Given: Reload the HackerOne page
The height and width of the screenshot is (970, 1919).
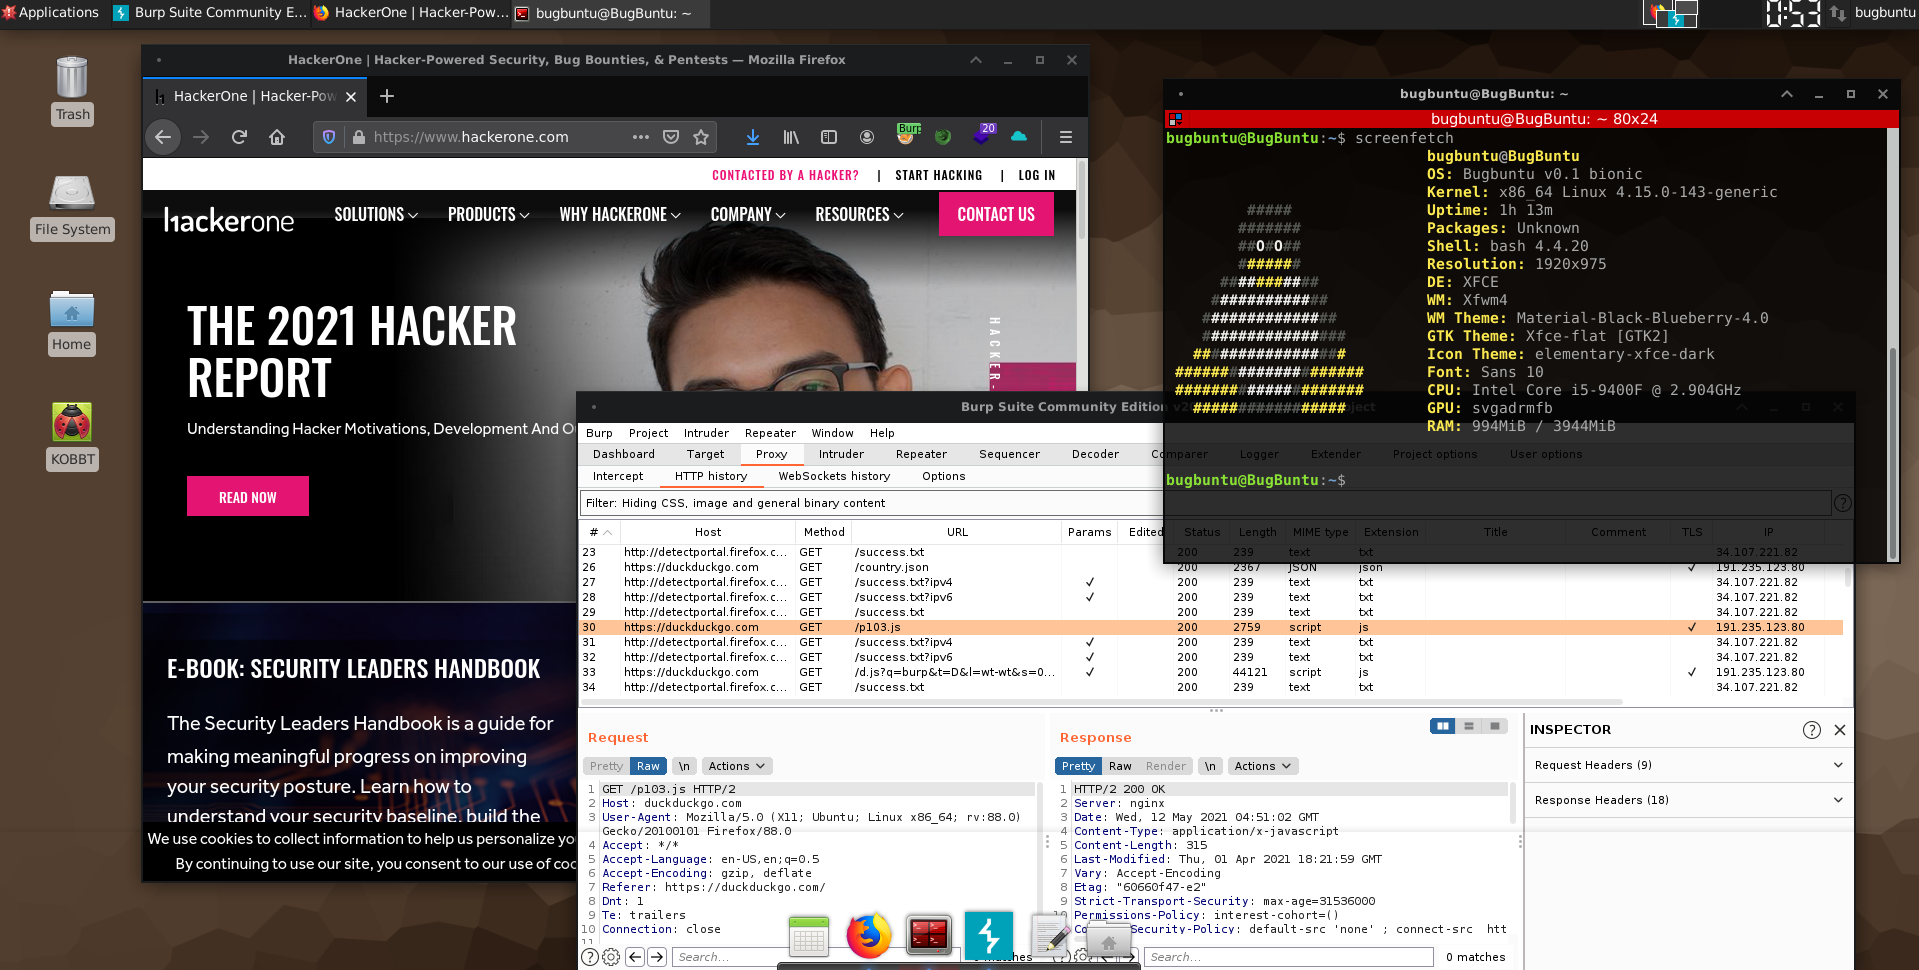Looking at the screenshot, I should pyautogui.click(x=239, y=137).
